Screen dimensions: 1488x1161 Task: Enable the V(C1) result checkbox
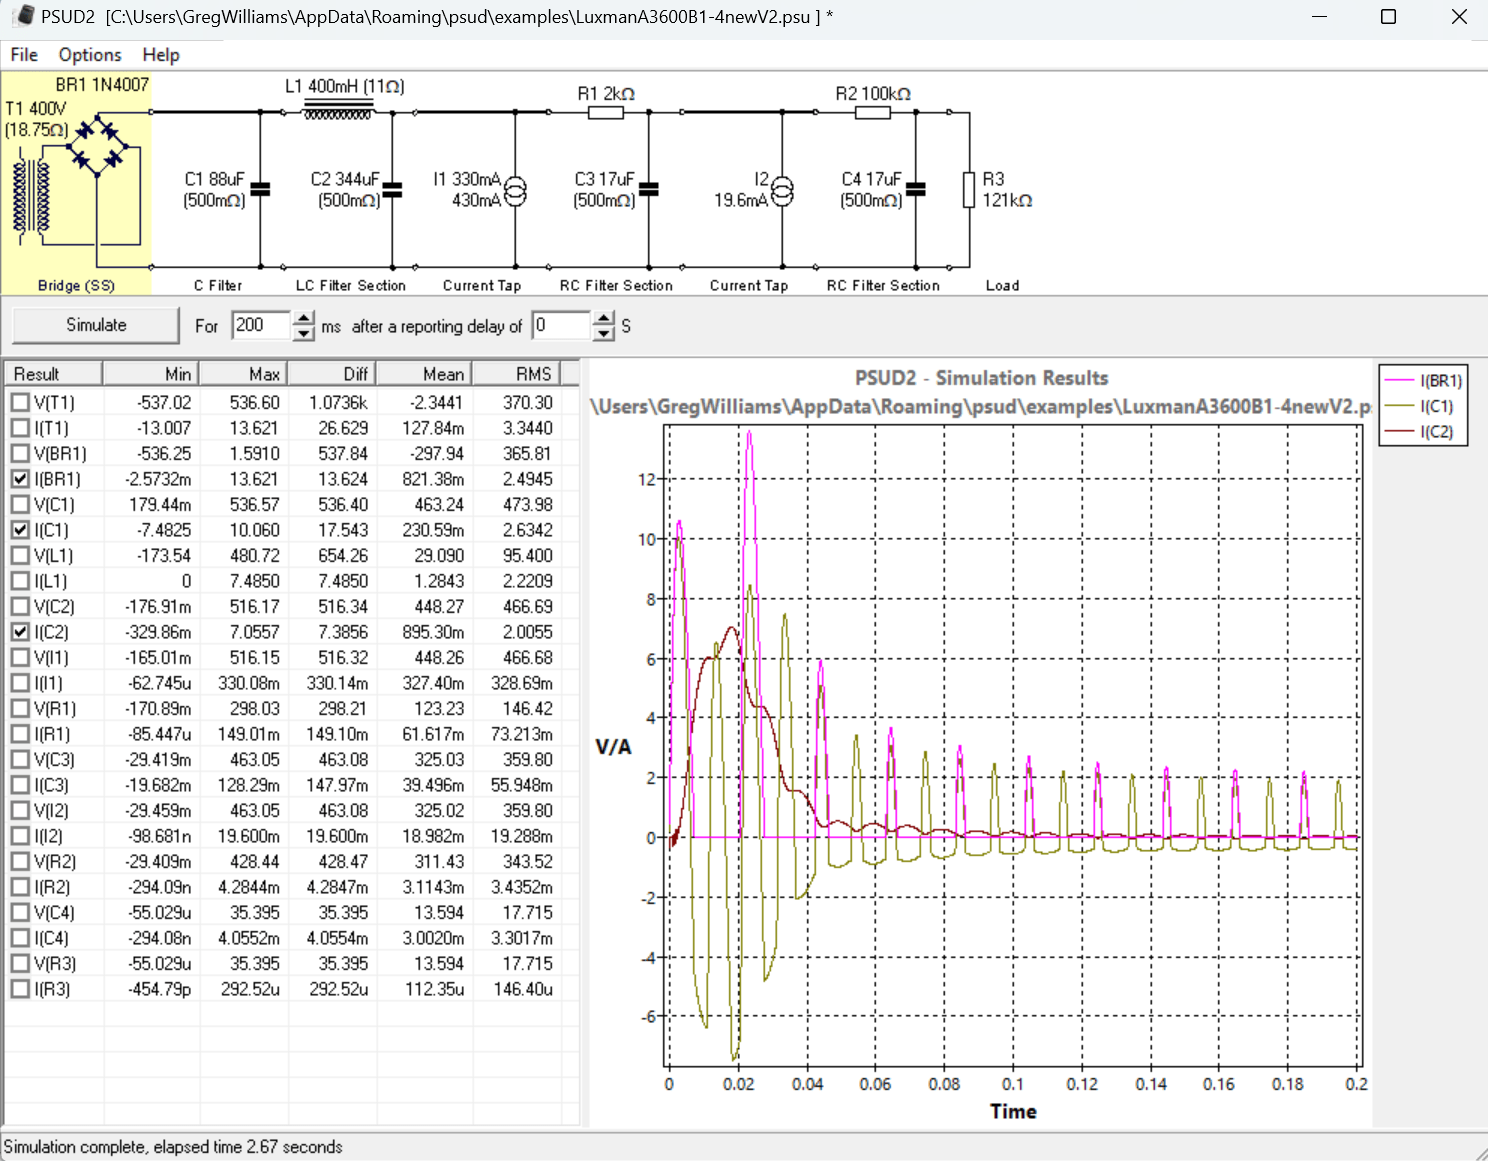click(20, 504)
